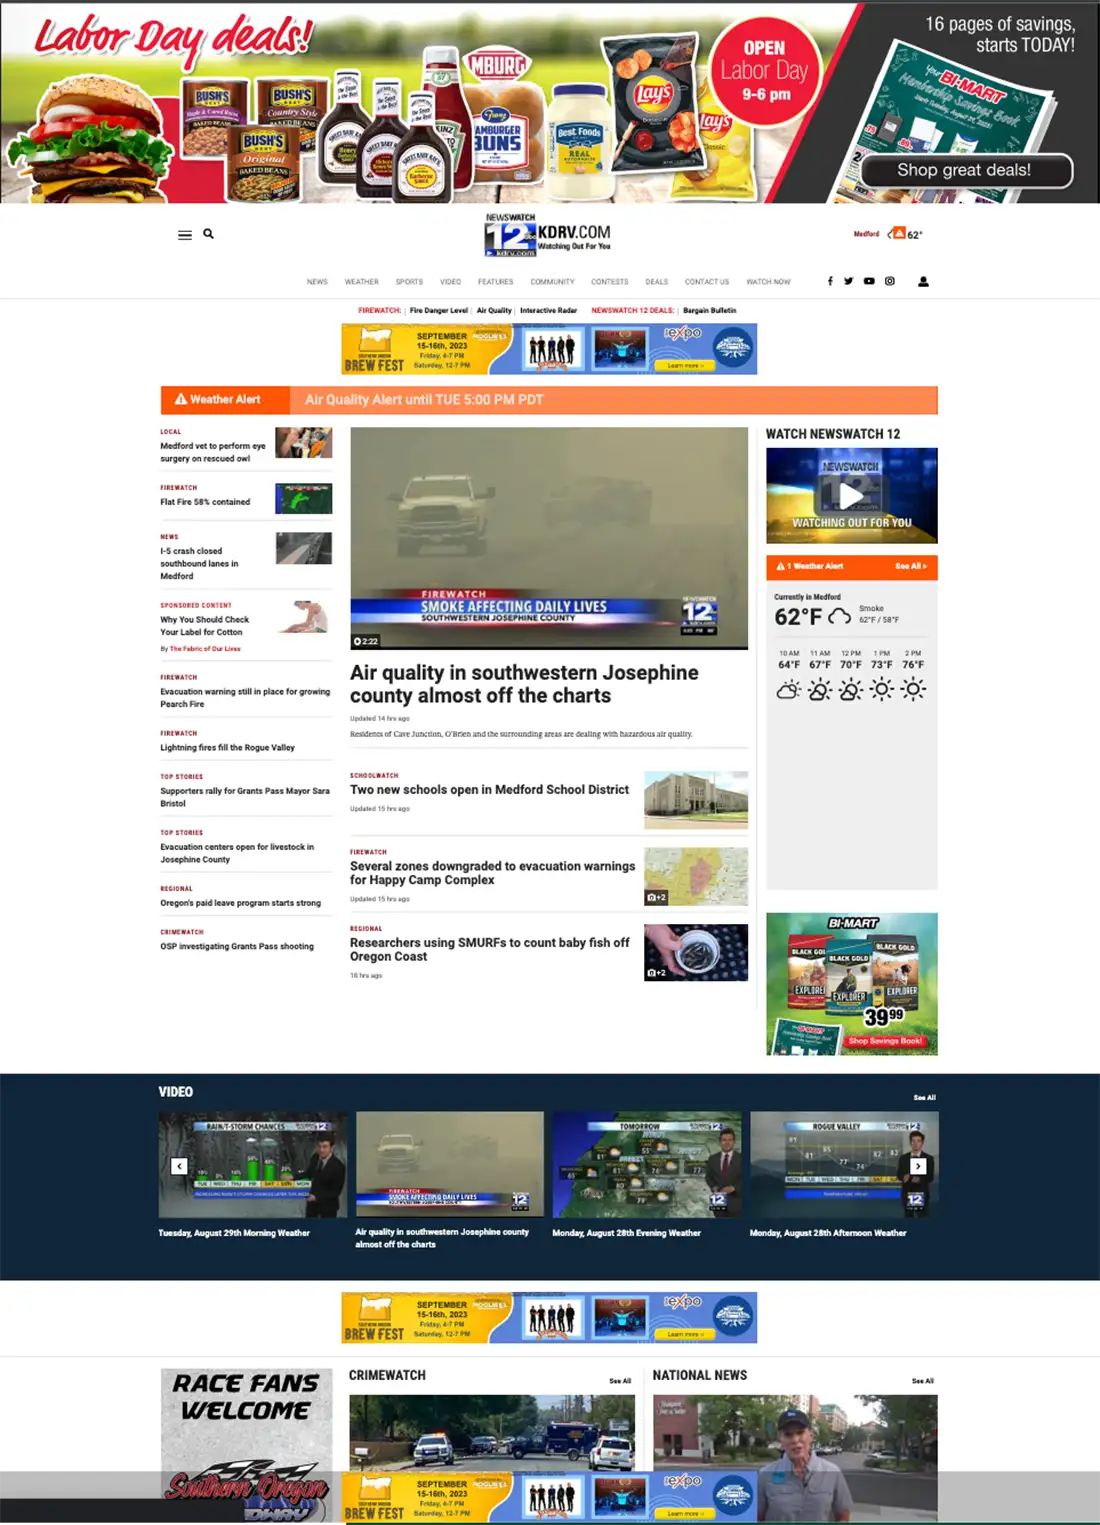Open Flat Fire 58% contained story
The height and width of the screenshot is (1525, 1100).
(x=205, y=502)
